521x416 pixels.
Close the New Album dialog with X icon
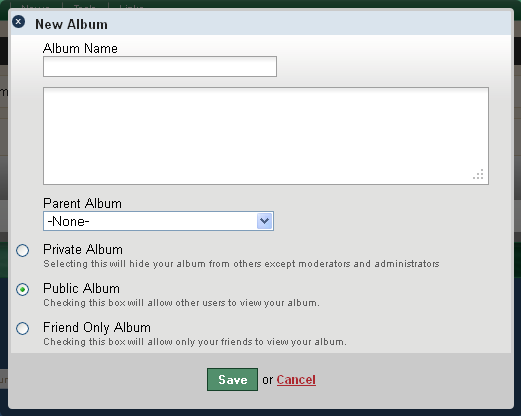click(x=19, y=22)
